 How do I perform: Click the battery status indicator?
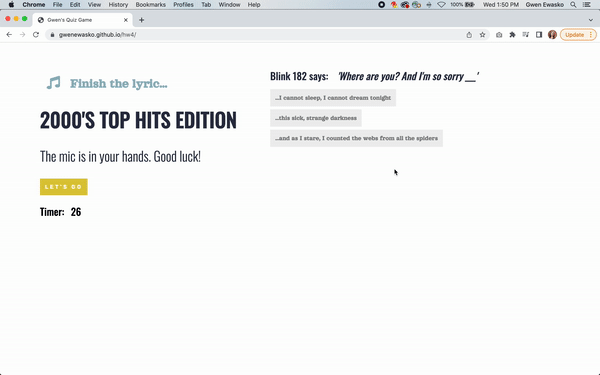(x=463, y=5)
